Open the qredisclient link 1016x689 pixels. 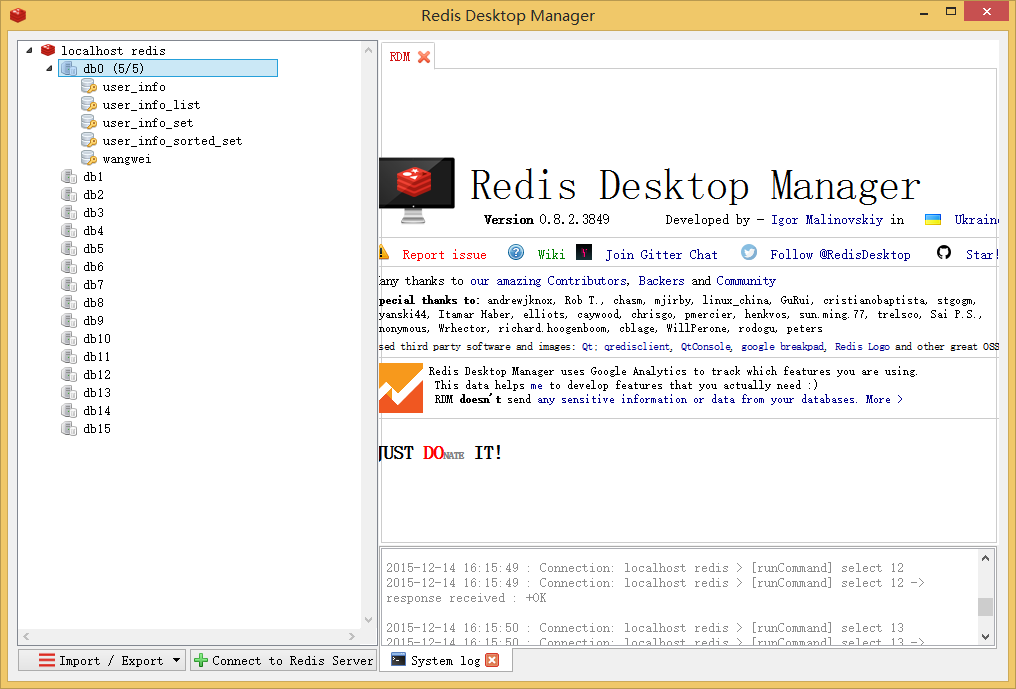[x=637, y=347]
